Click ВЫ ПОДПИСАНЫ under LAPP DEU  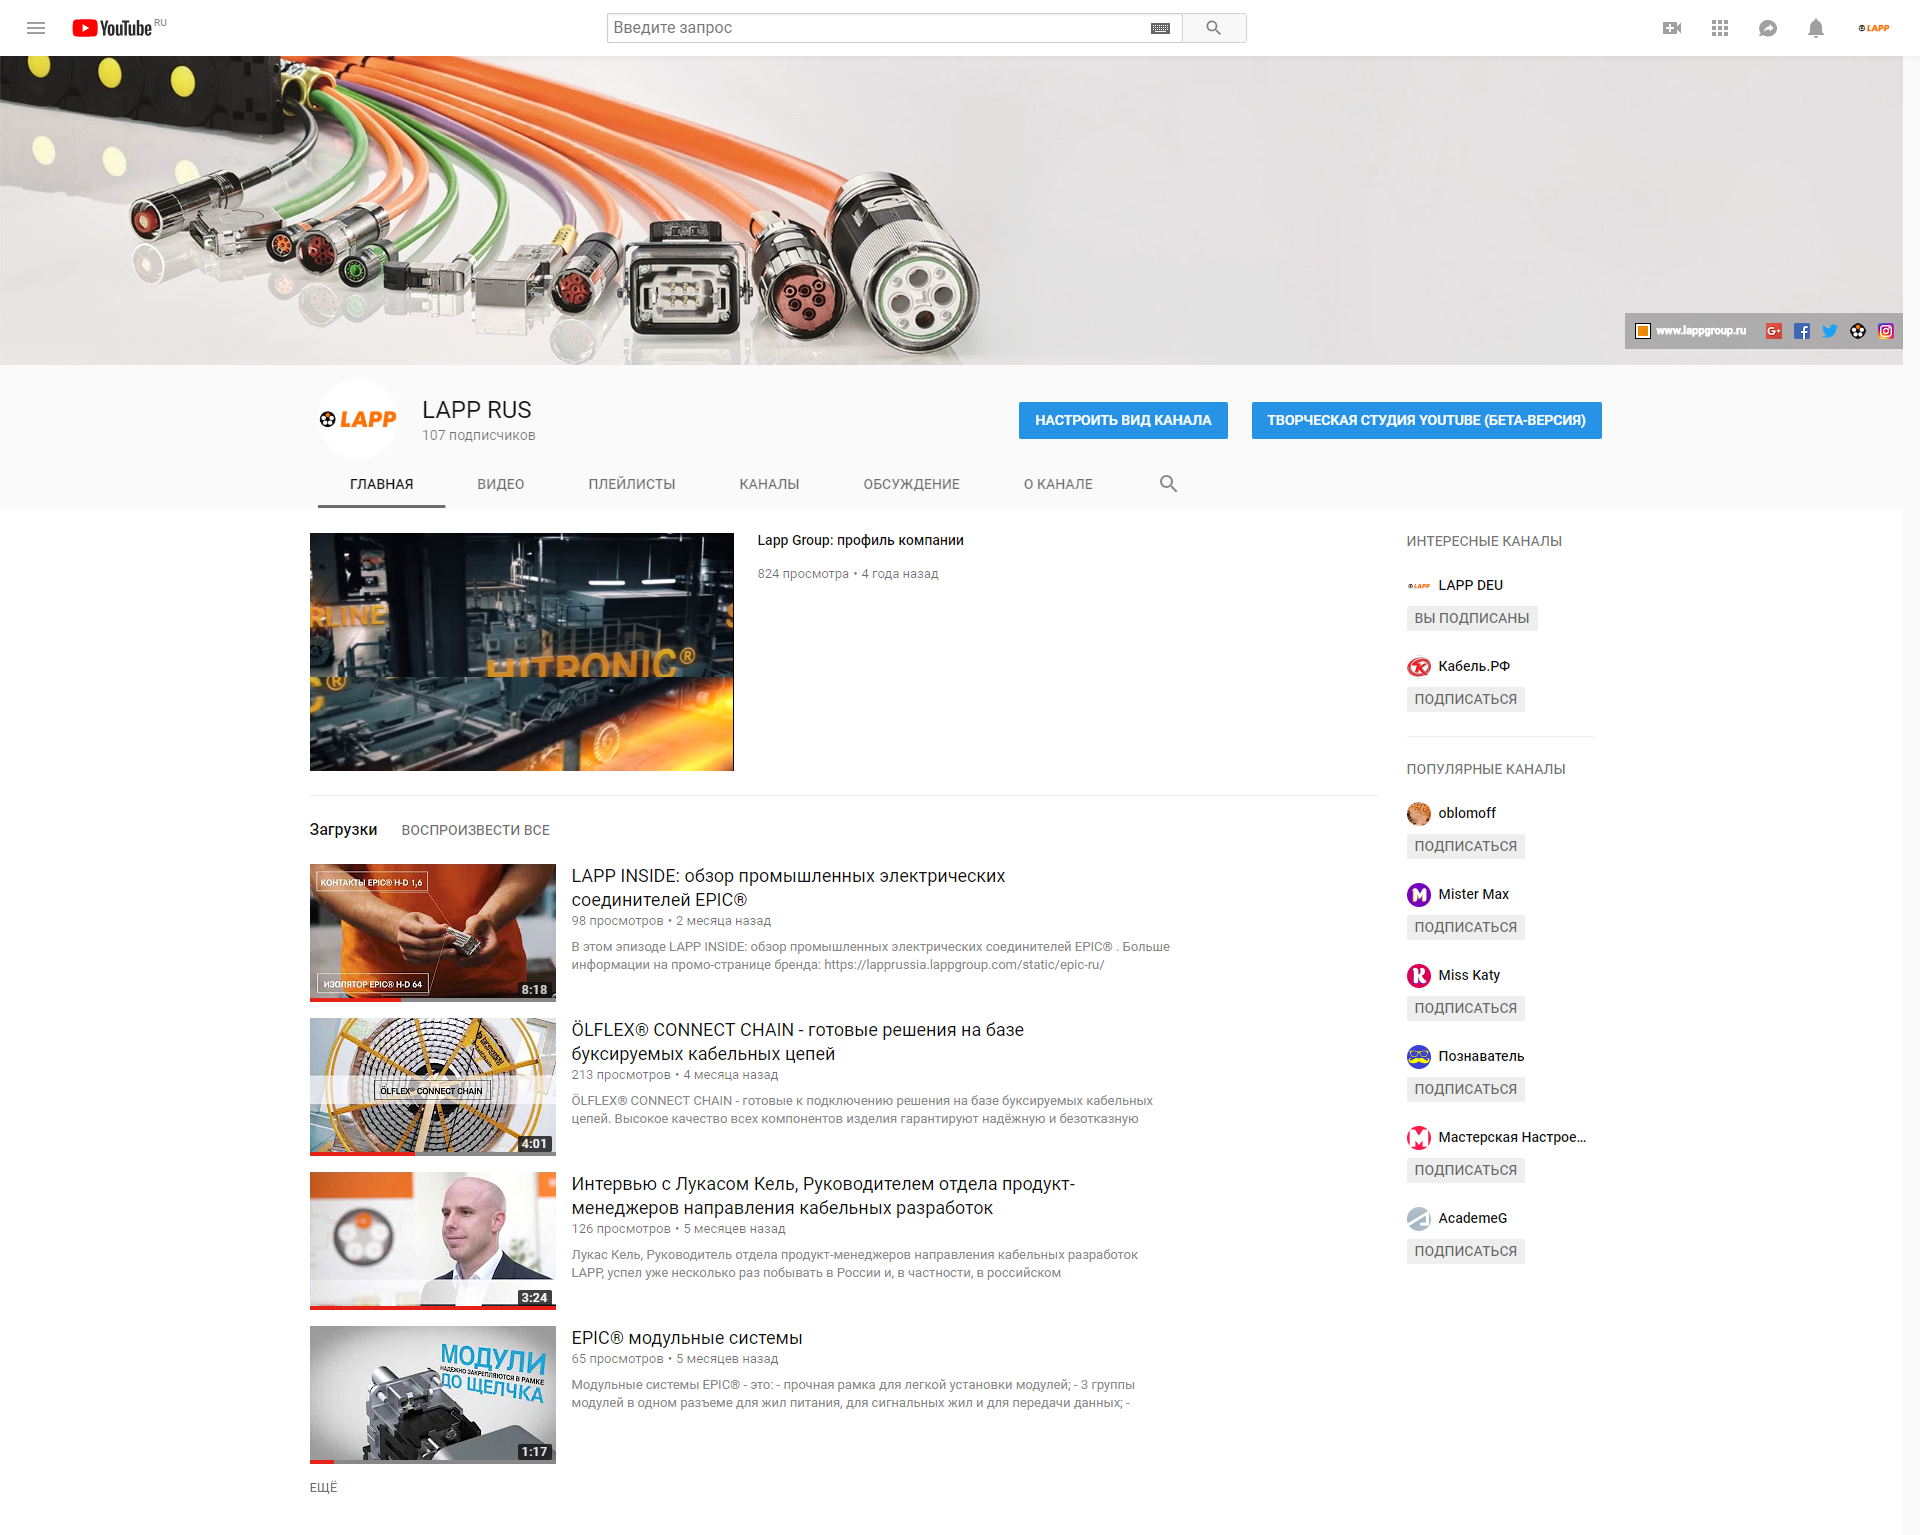pyautogui.click(x=1472, y=618)
